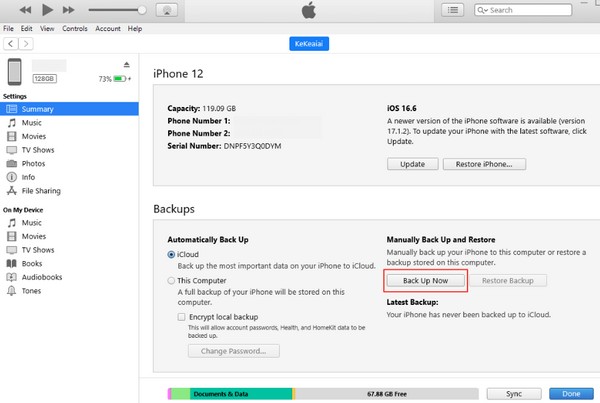Viewport: 600px width, 403px height.
Task: Click the Capacity 119.09 GB text
Action: pyautogui.click(x=202, y=109)
